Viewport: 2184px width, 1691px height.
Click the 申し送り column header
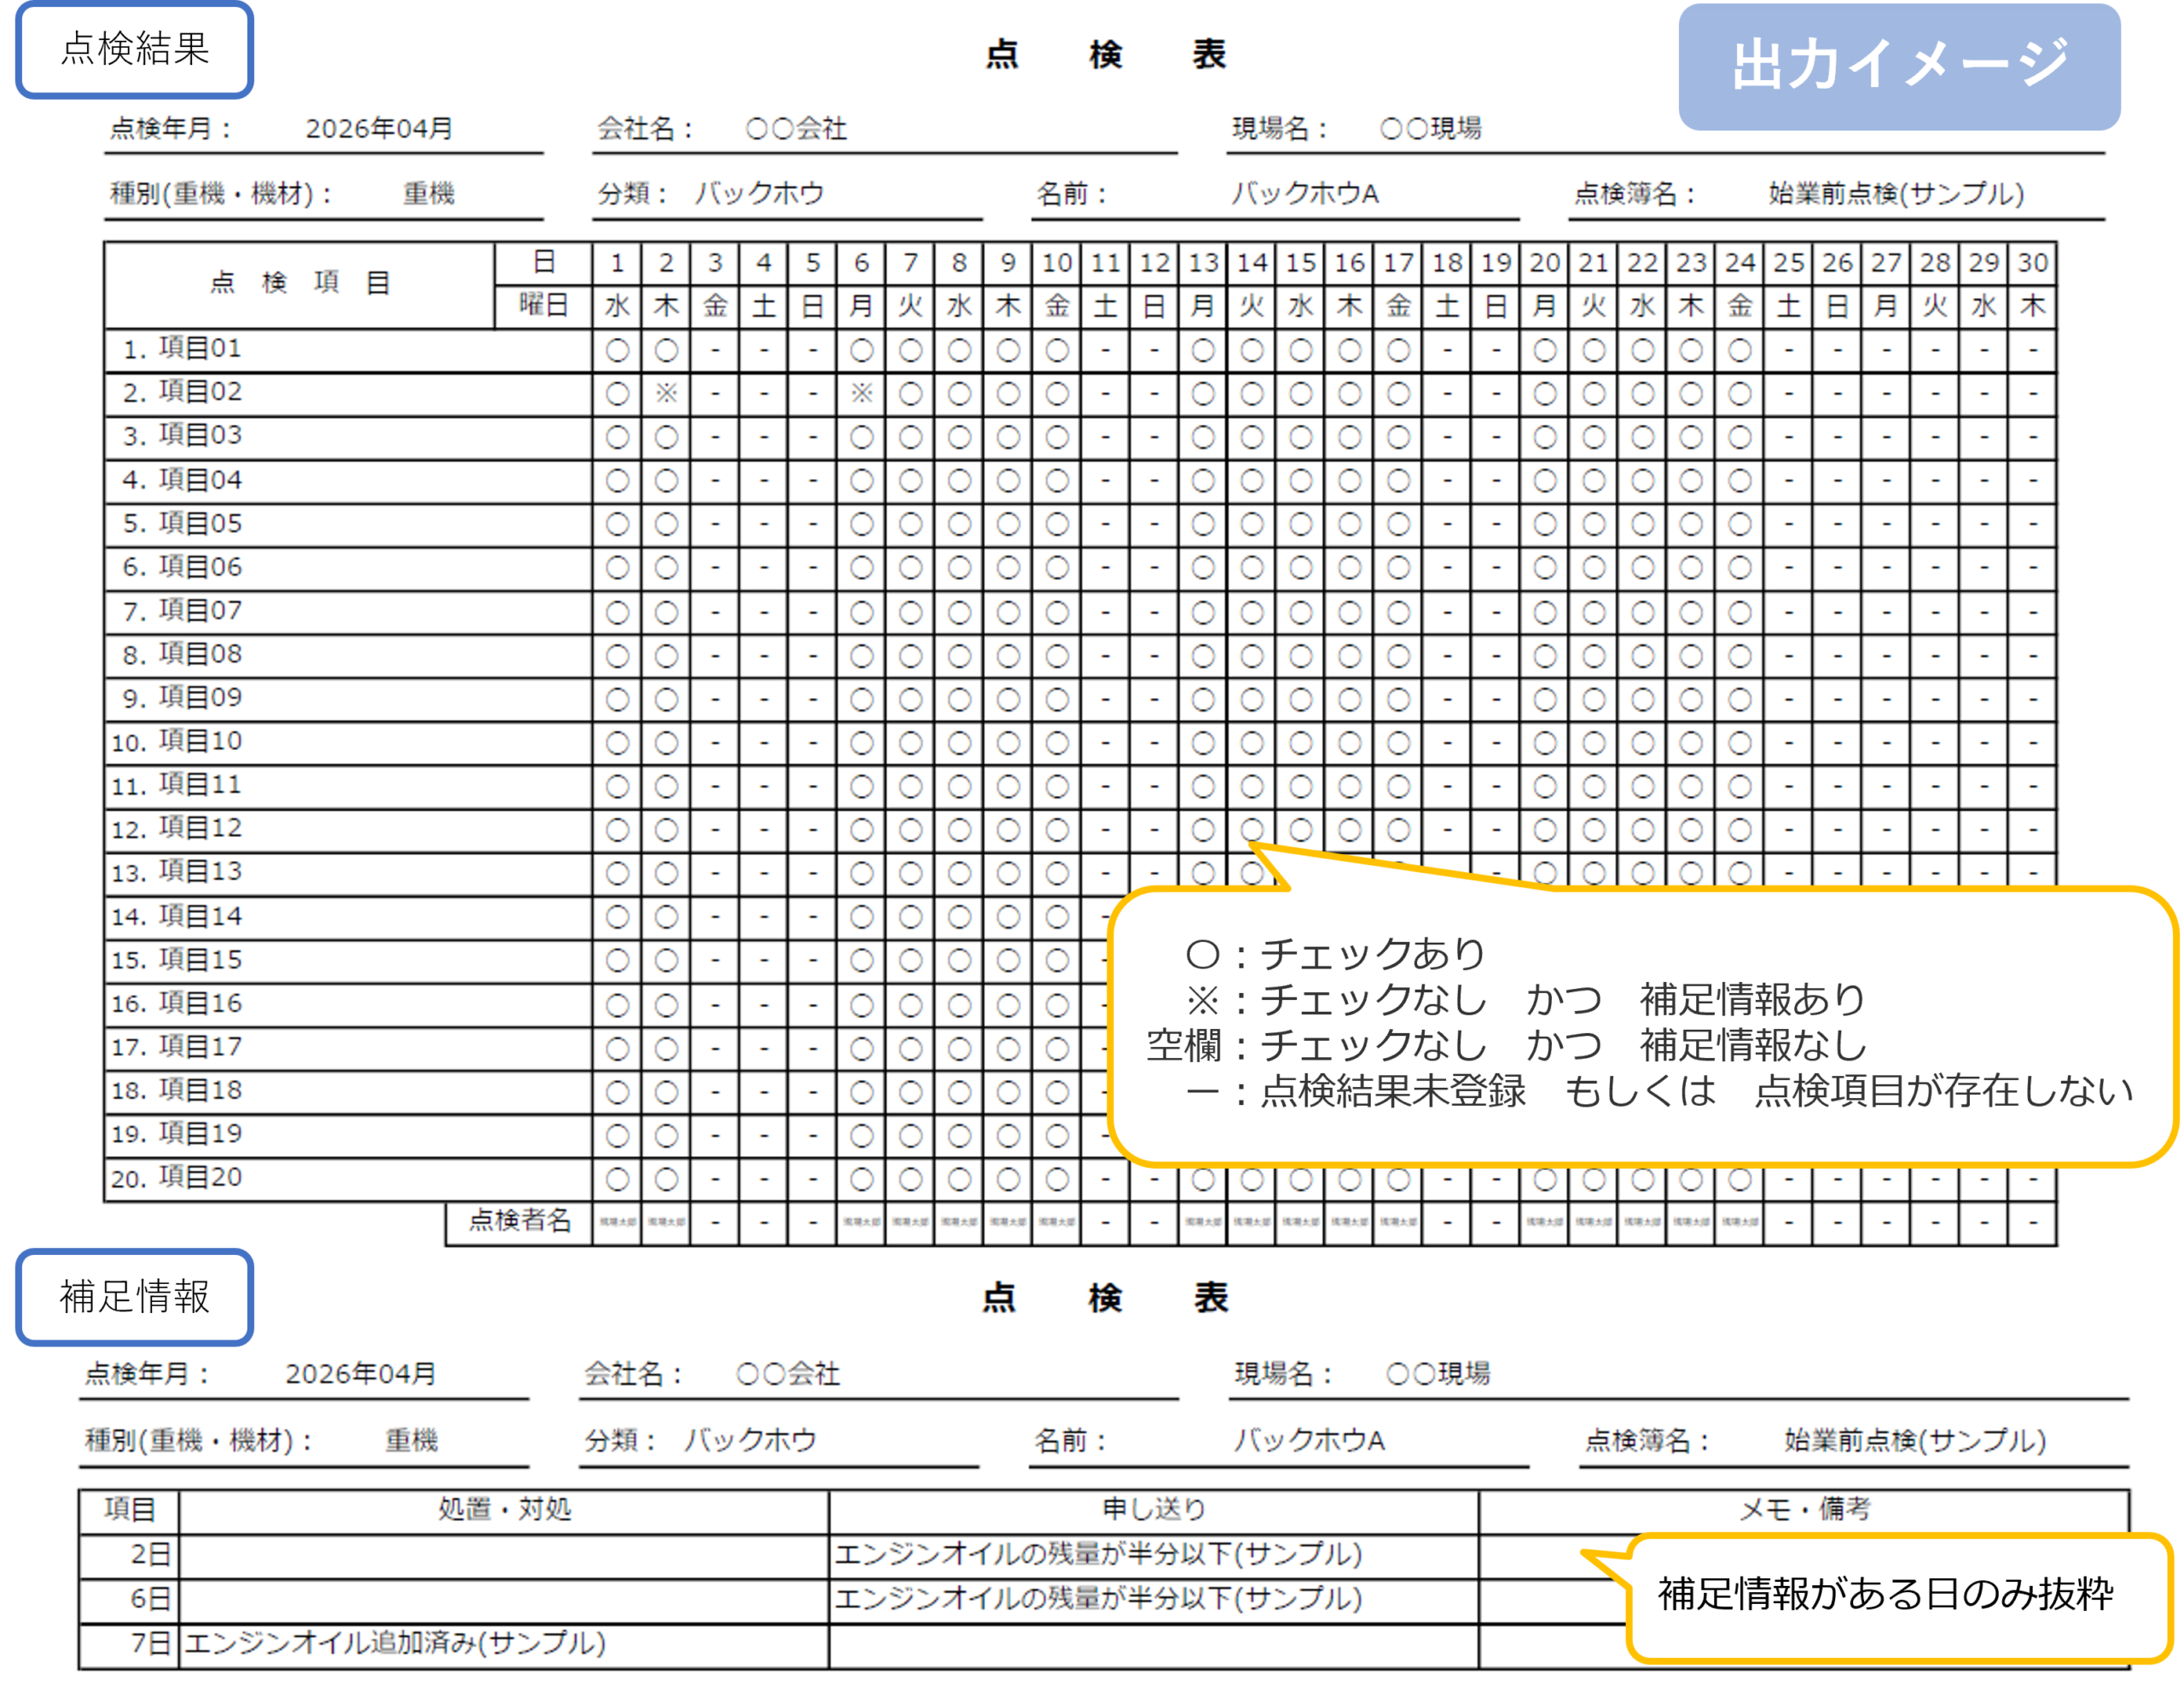tap(1153, 1509)
